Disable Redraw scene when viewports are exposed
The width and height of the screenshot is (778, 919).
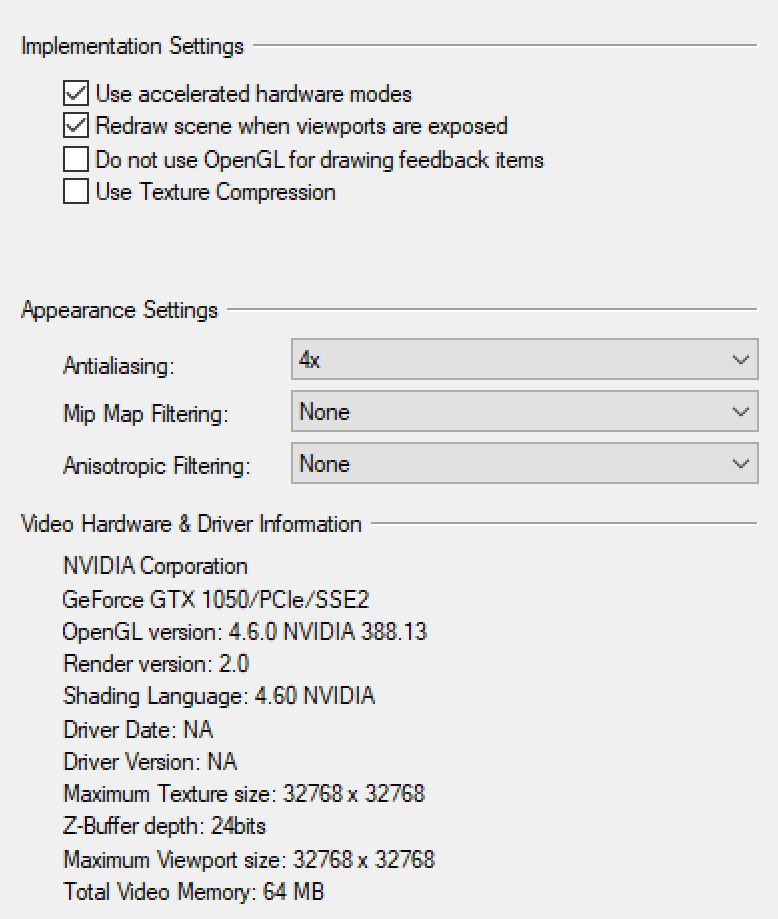click(x=76, y=125)
